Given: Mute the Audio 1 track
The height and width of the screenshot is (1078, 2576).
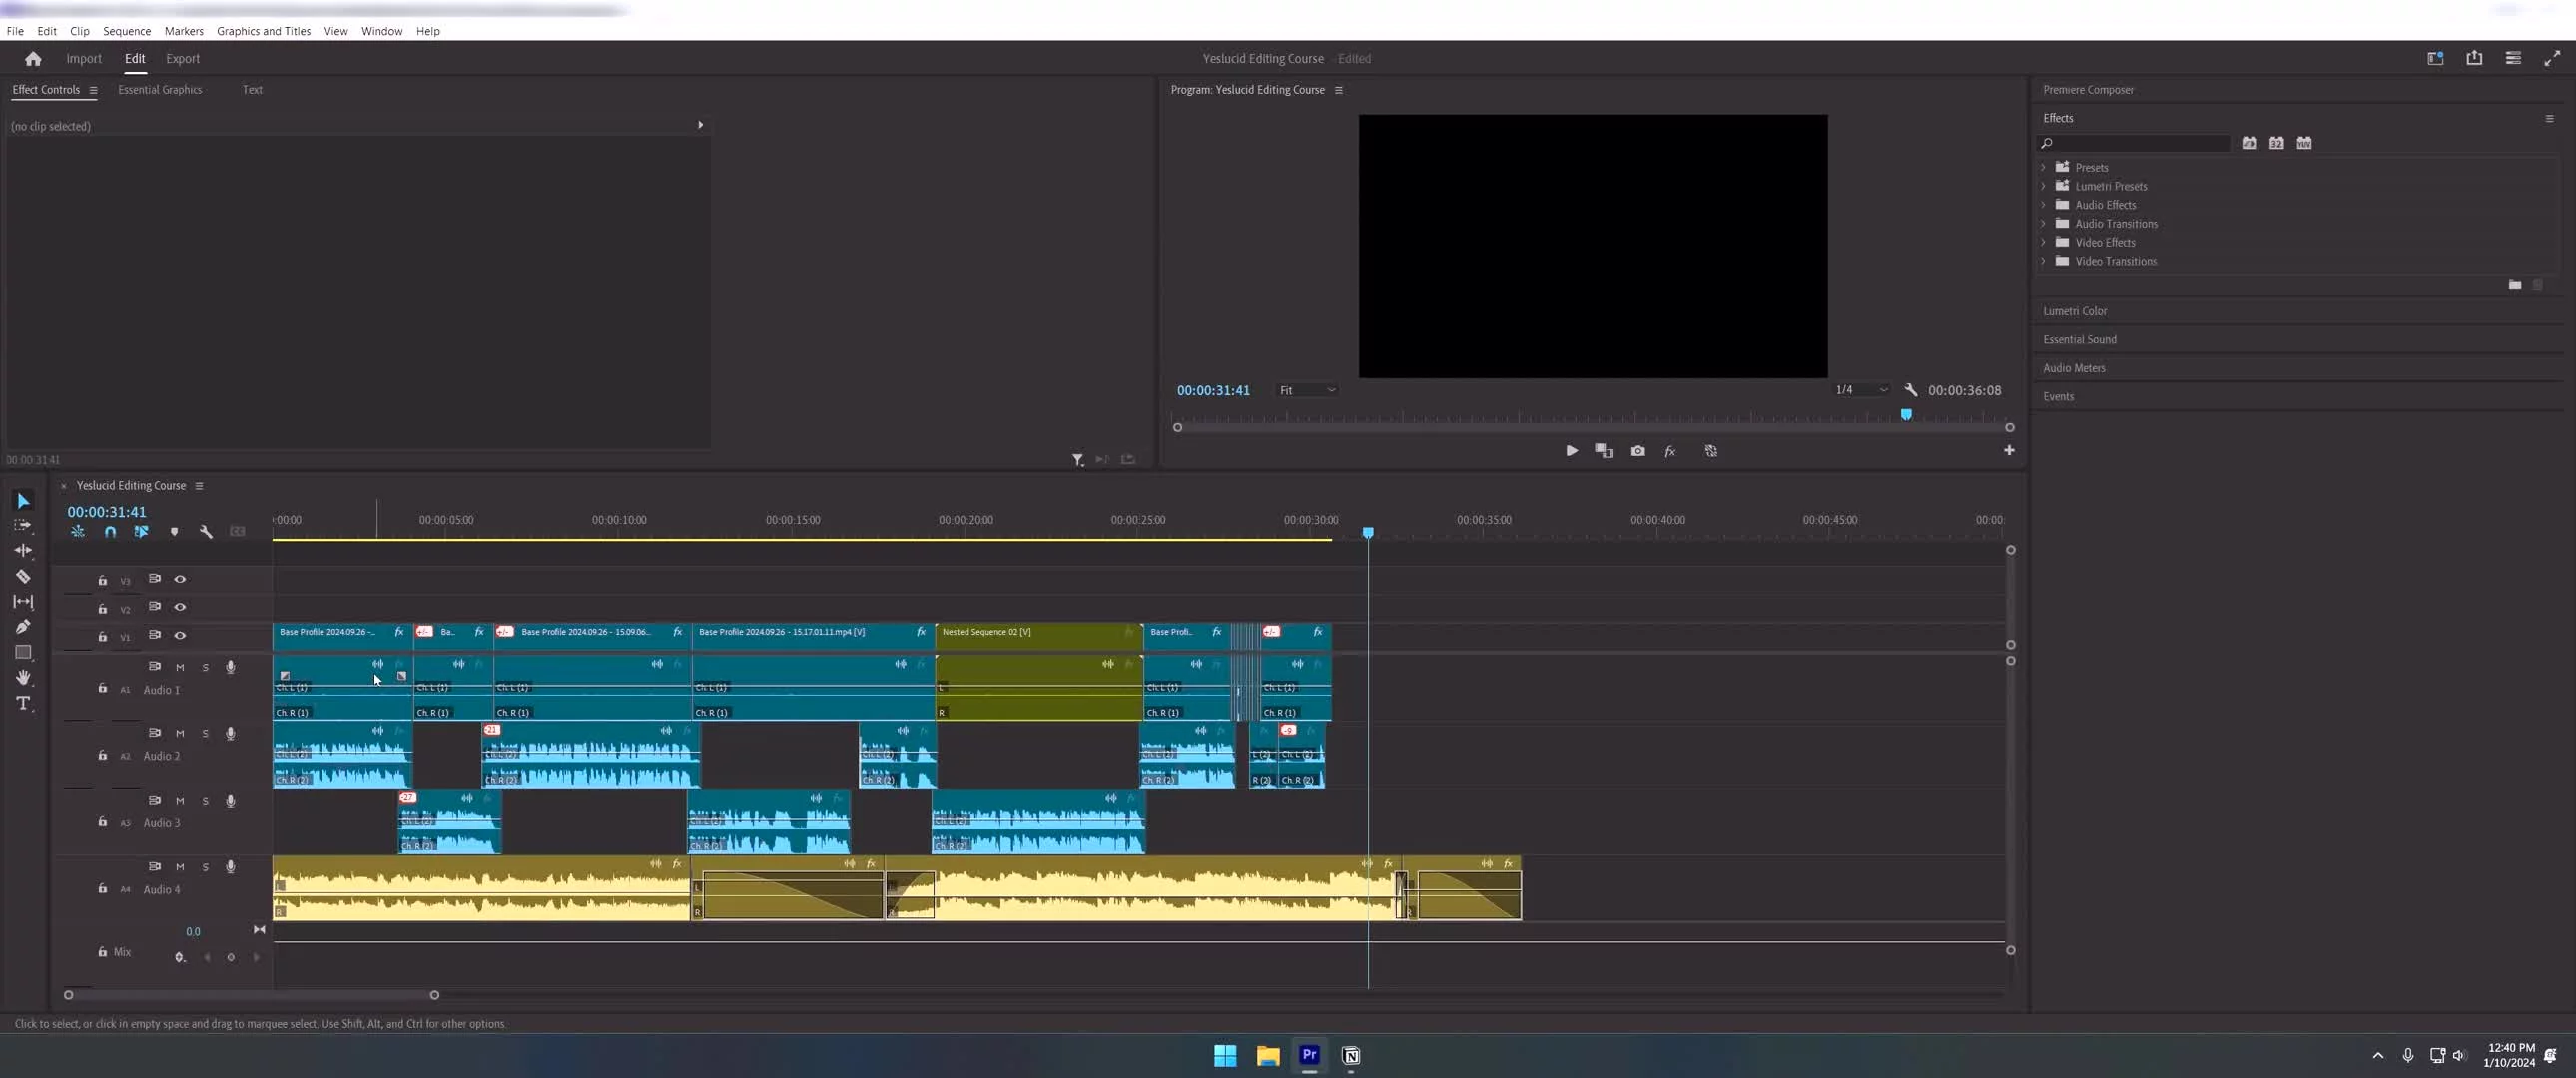Looking at the screenshot, I should click(x=180, y=667).
